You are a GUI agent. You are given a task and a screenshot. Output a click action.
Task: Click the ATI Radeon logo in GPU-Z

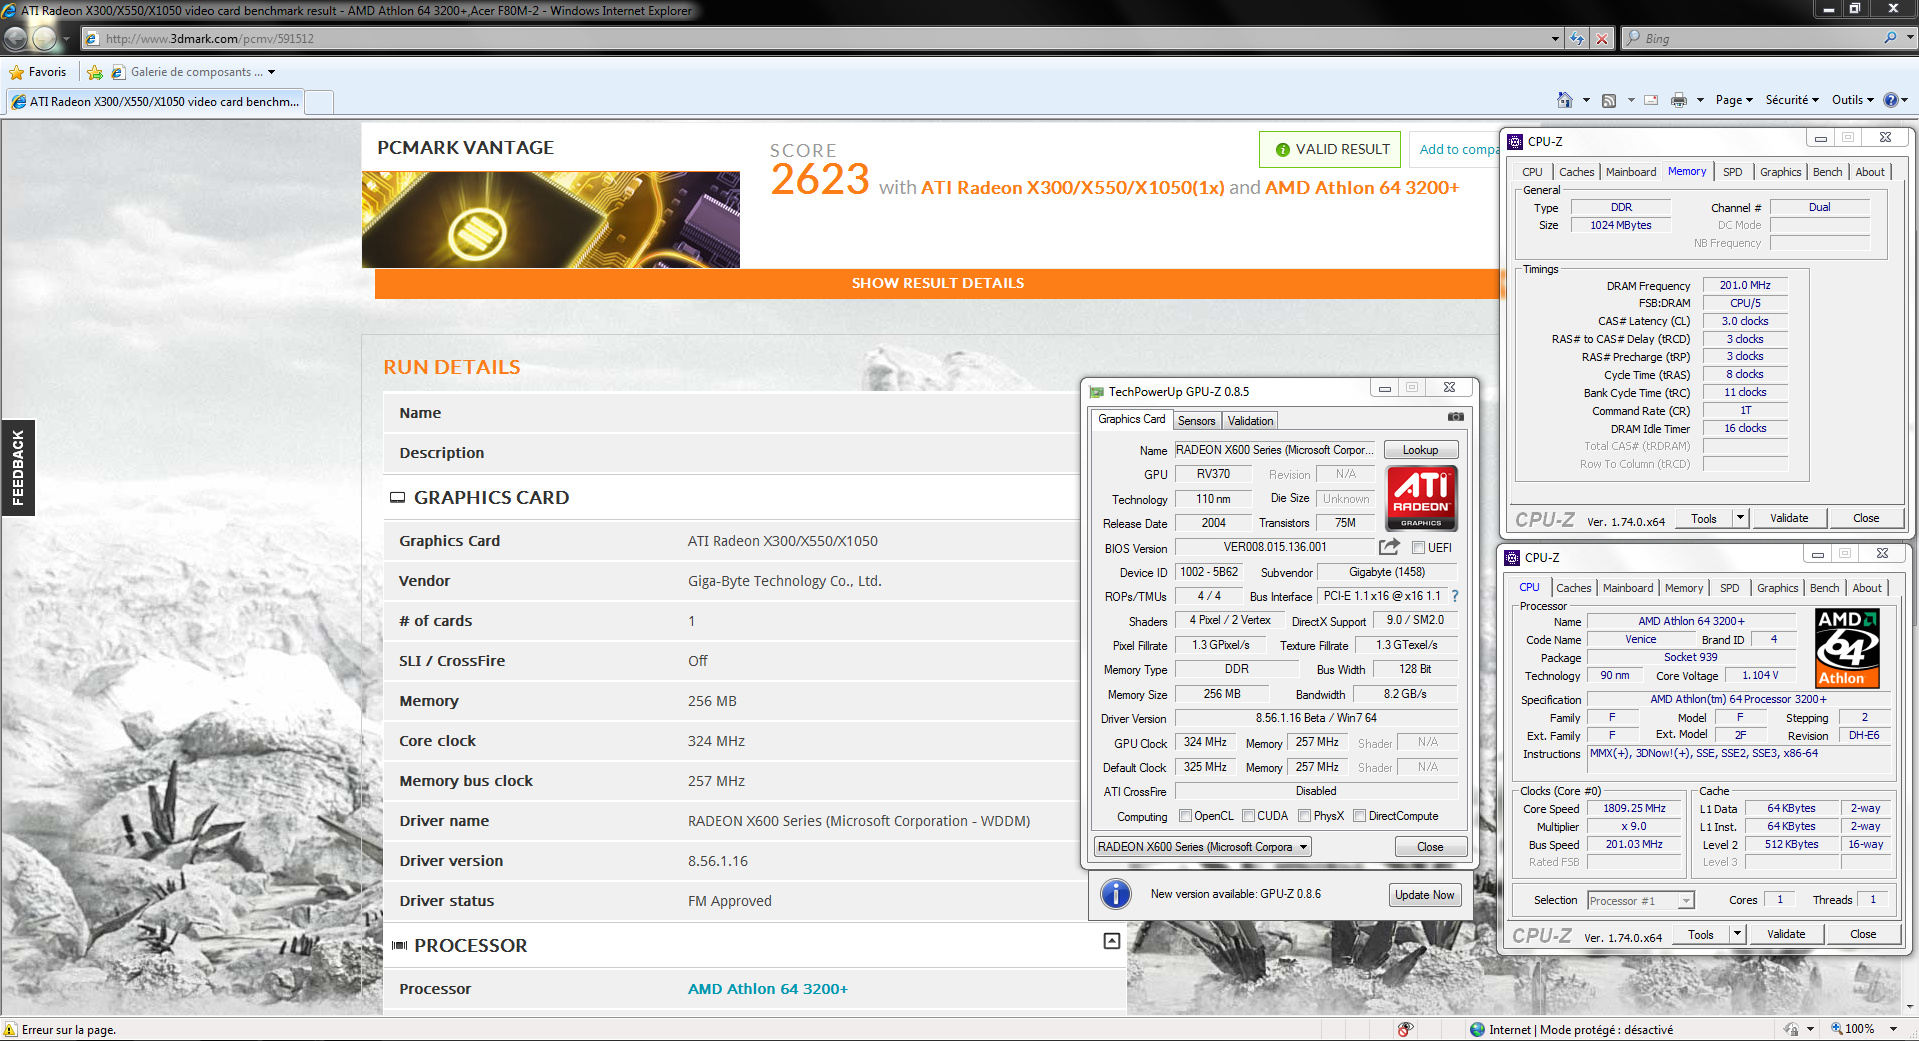click(1421, 498)
